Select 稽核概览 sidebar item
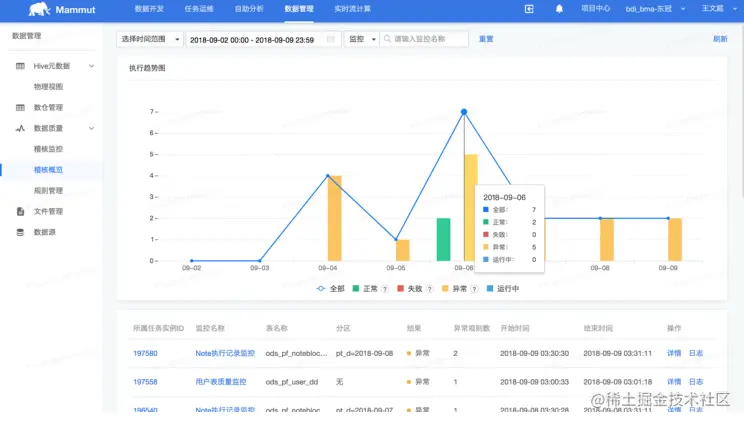This screenshot has width=744, height=422. [48, 170]
